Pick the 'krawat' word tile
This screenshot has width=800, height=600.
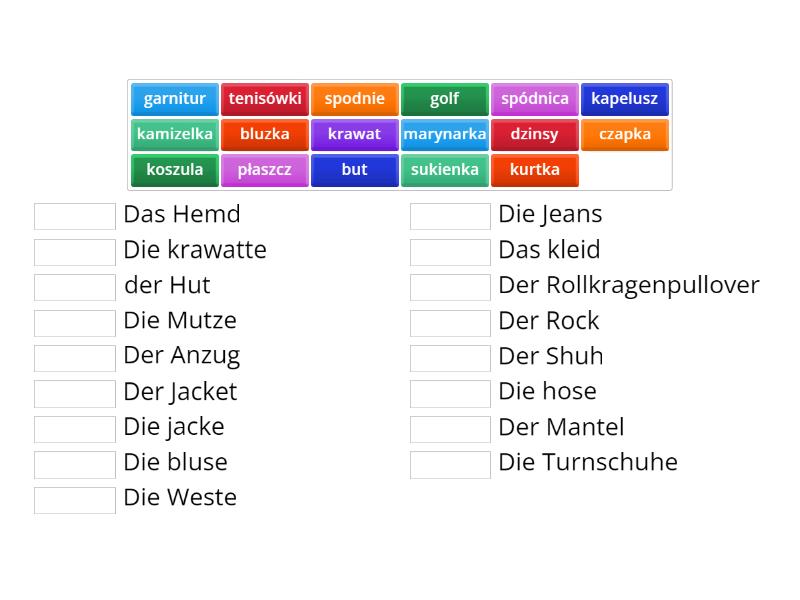point(355,134)
